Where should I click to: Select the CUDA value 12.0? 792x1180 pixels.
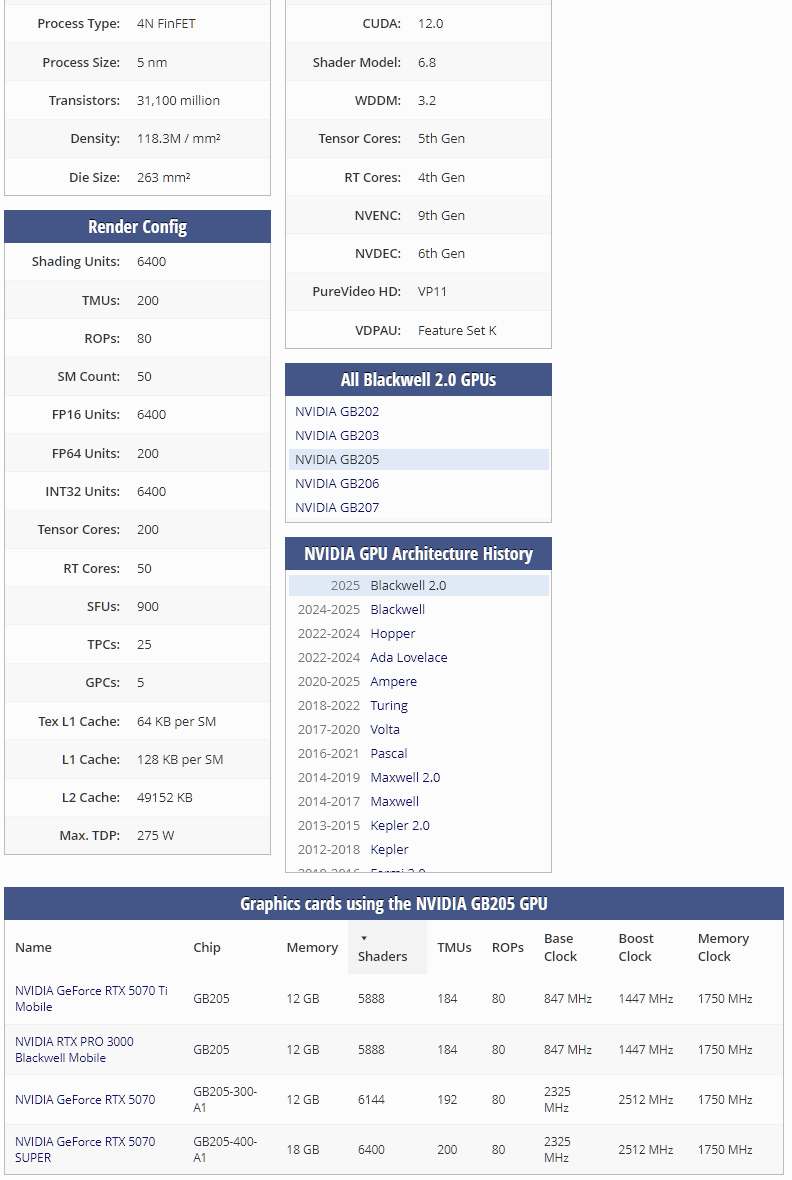tap(431, 24)
